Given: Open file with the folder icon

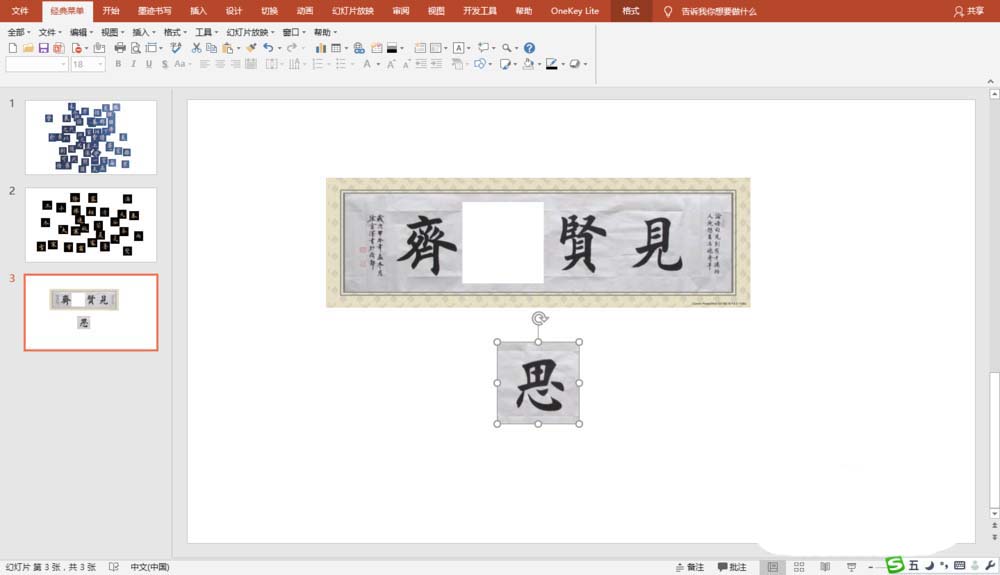Looking at the screenshot, I should (x=28, y=48).
